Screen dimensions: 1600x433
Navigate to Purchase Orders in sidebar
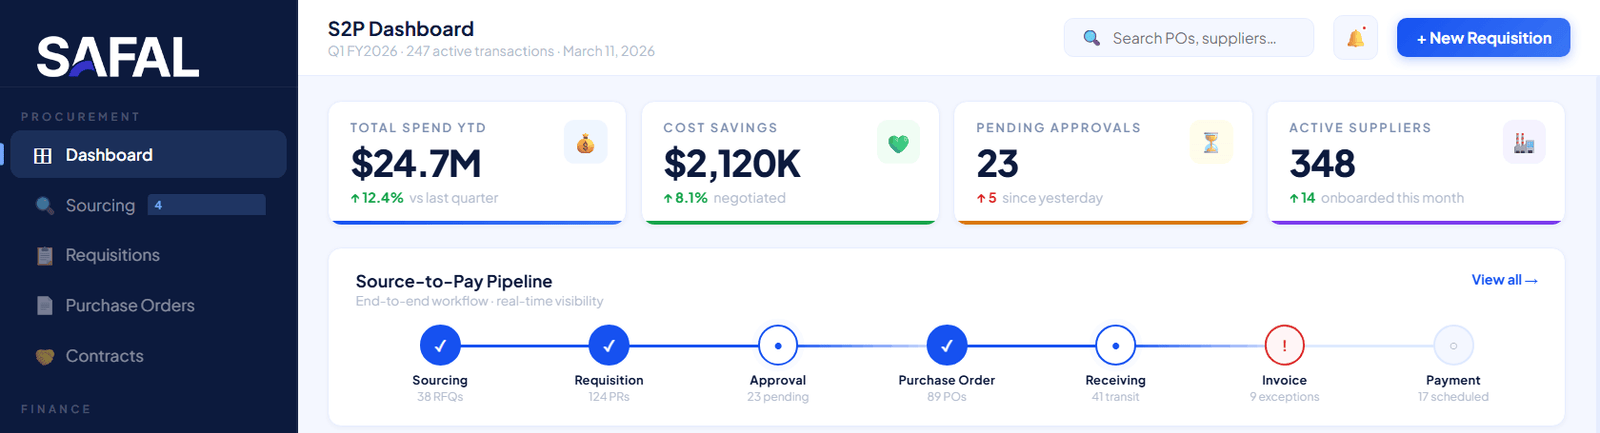click(x=130, y=305)
